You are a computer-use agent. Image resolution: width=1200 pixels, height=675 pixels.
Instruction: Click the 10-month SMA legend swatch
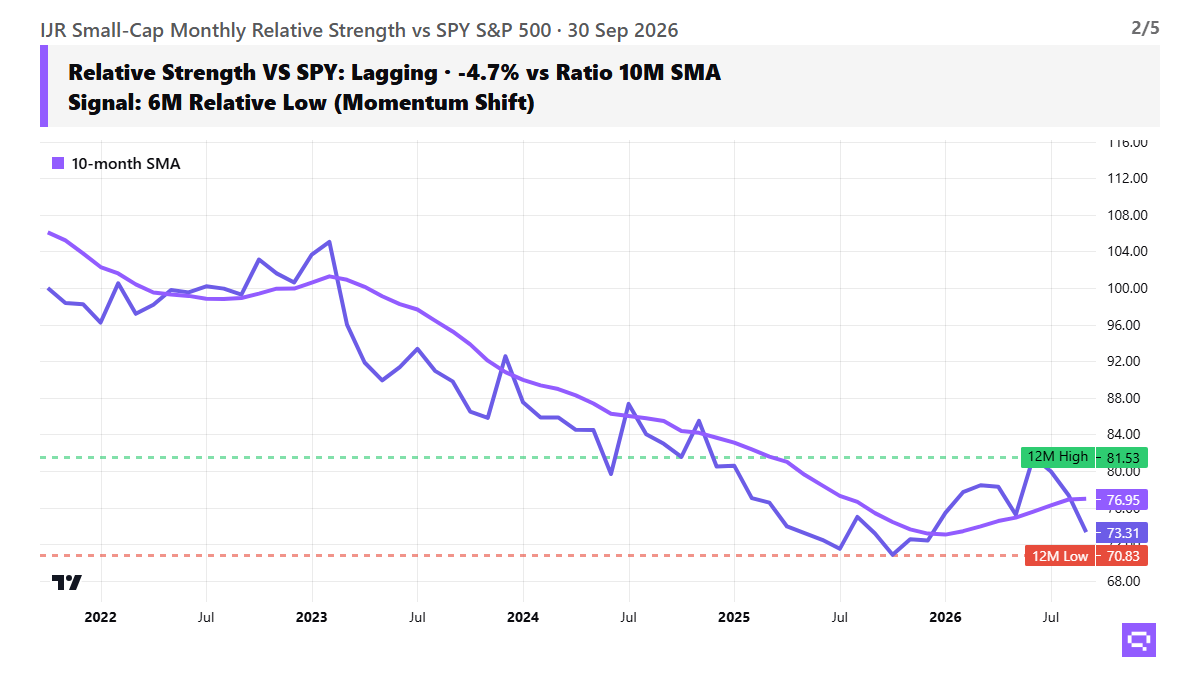pos(58,163)
